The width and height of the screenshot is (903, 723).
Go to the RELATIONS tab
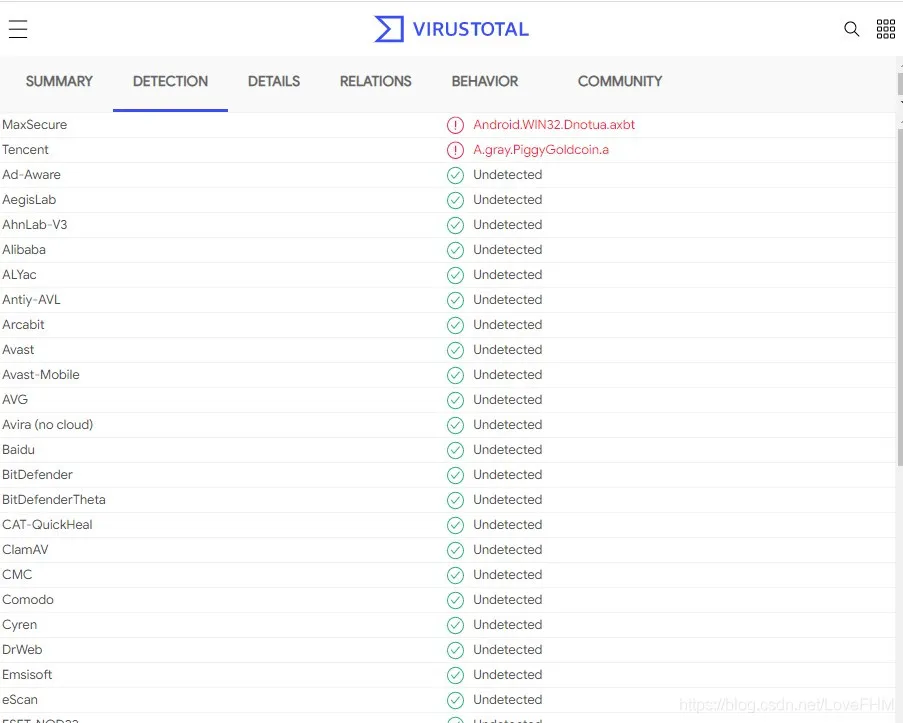pyautogui.click(x=375, y=81)
